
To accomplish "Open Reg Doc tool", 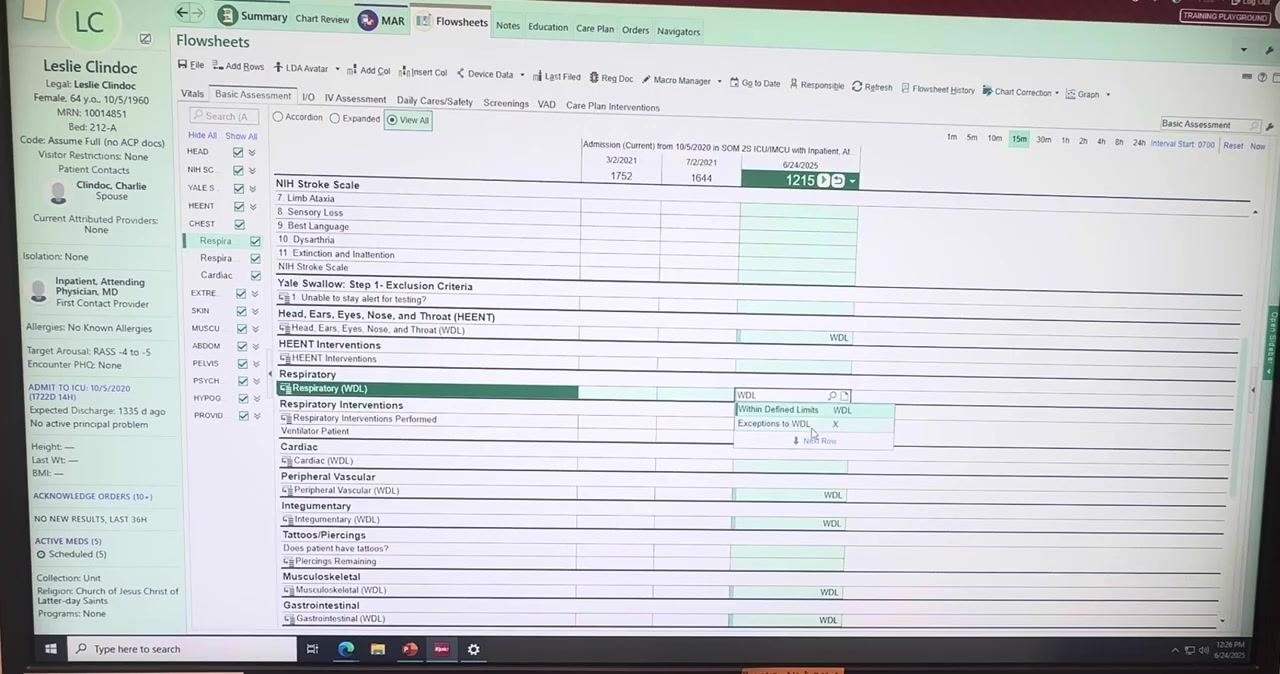I will tap(611, 78).
